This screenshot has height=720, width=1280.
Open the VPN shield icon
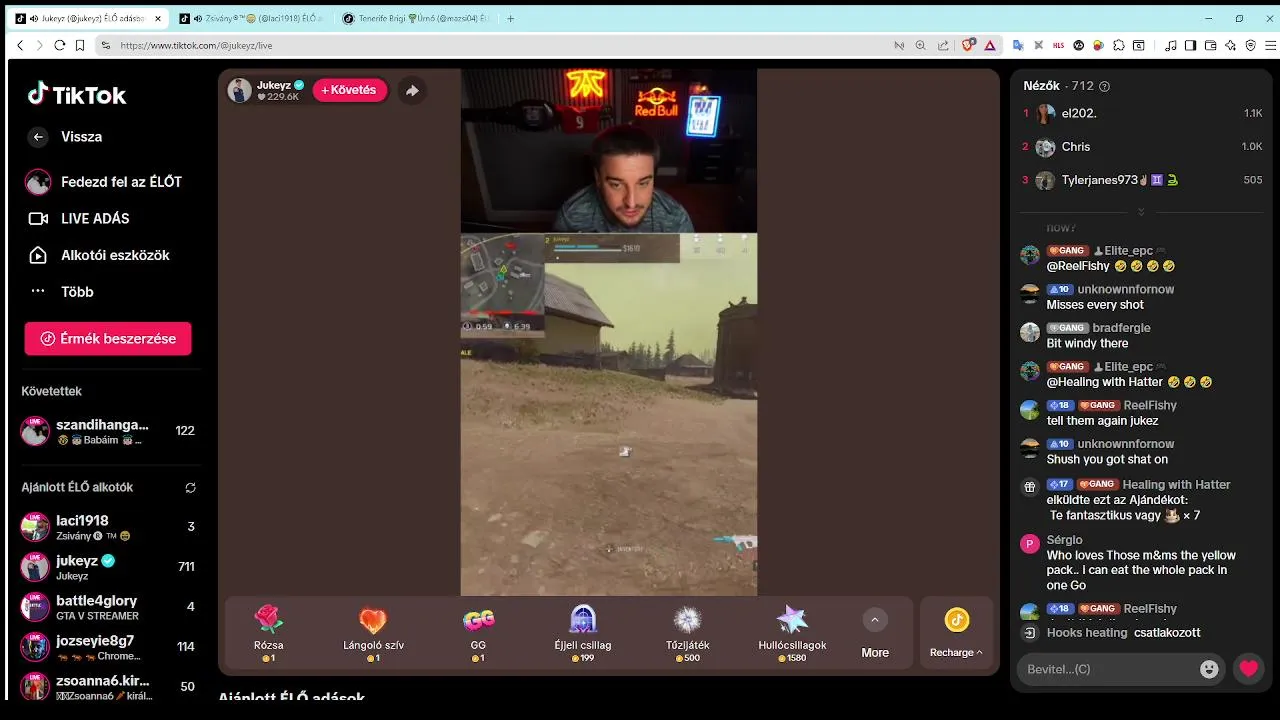1251,45
